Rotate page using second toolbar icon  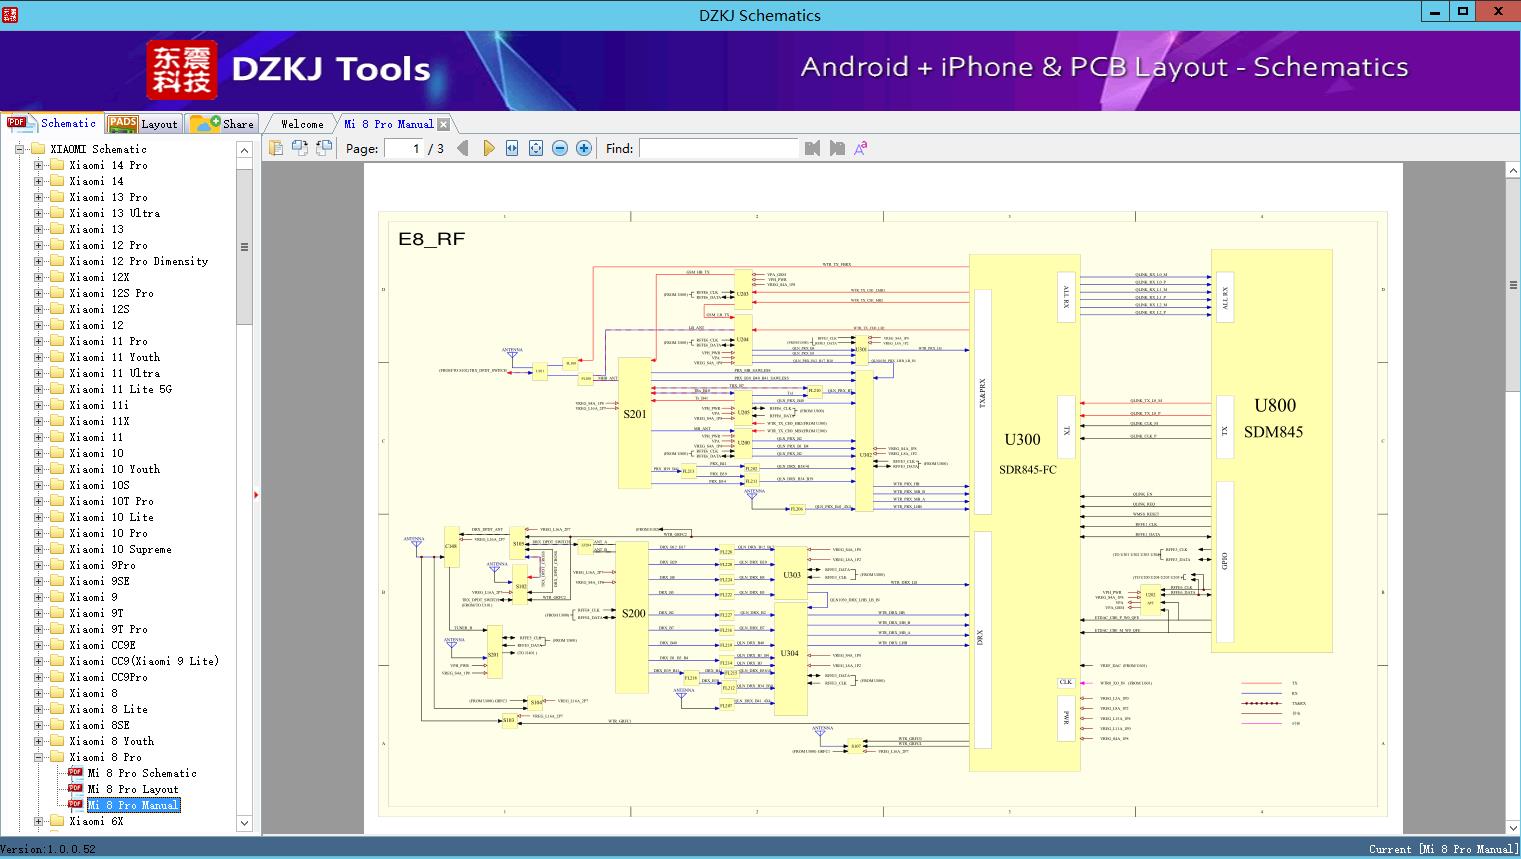tap(300, 148)
